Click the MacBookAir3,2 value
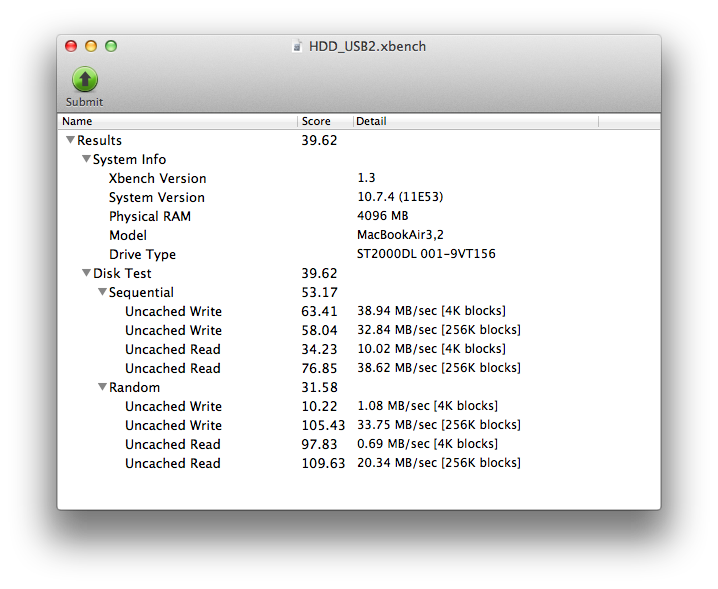 point(400,235)
